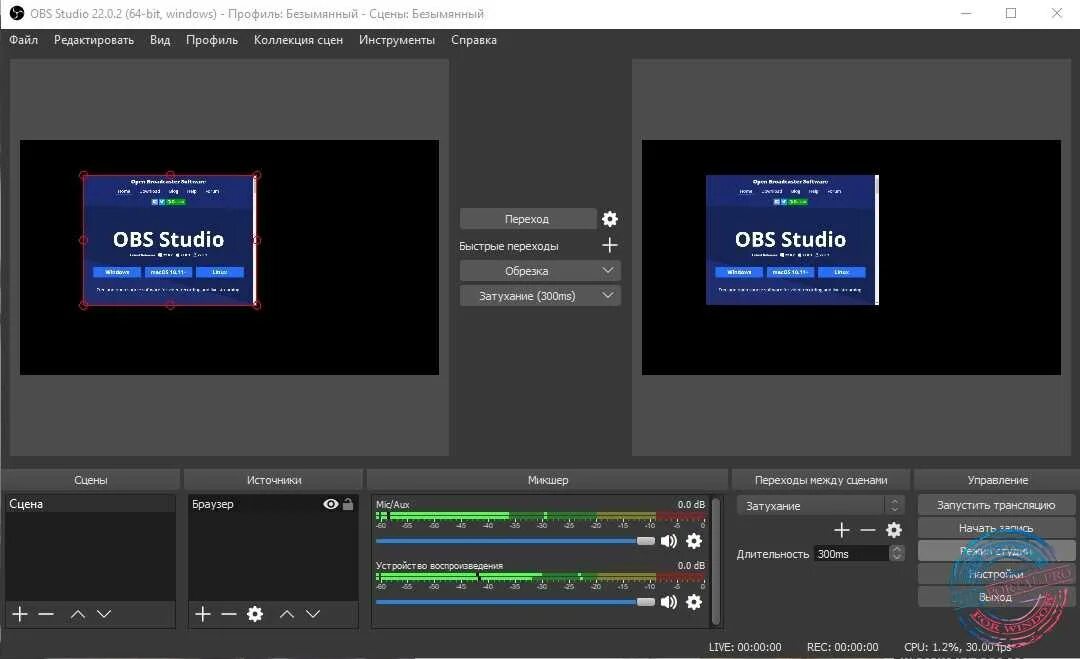Open the Инструменты menu

click(397, 40)
